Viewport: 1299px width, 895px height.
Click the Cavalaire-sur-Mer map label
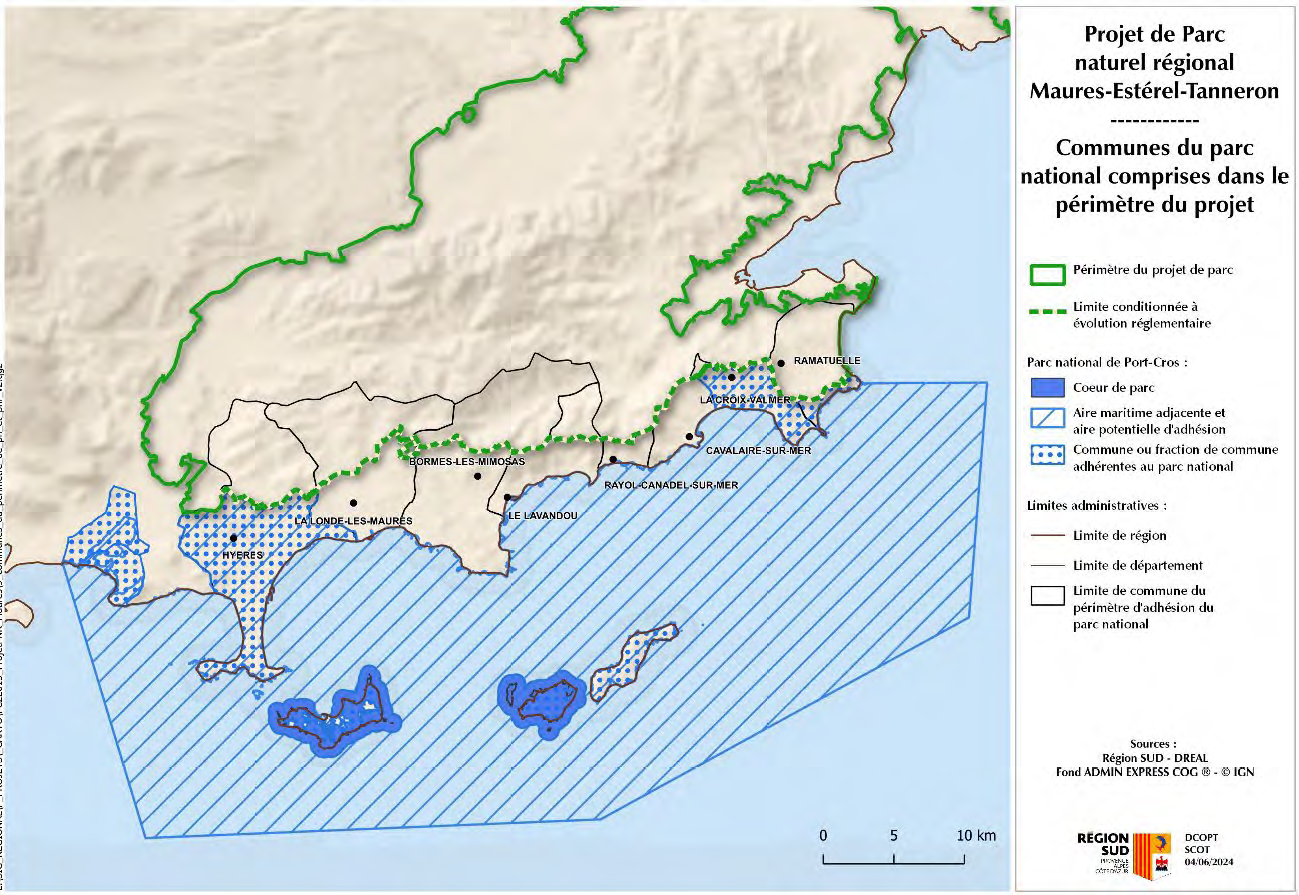click(758, 450)
